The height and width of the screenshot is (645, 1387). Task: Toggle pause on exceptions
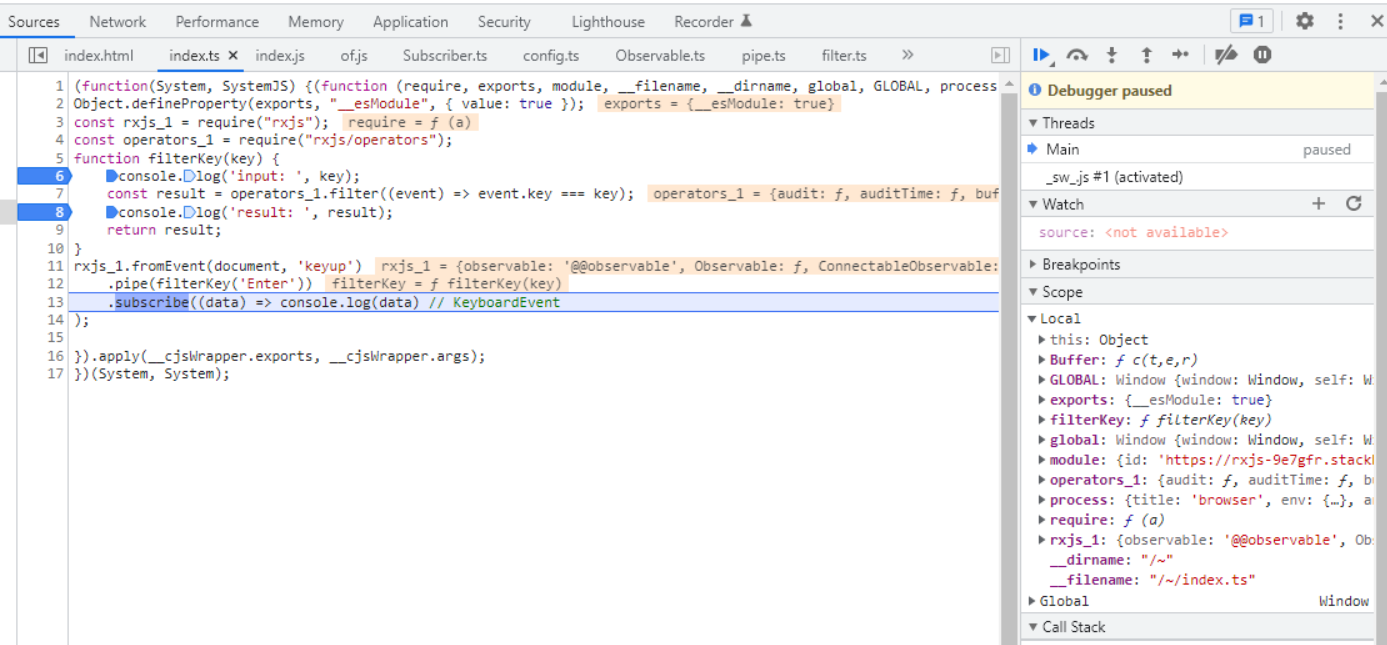click(1262, 55)
